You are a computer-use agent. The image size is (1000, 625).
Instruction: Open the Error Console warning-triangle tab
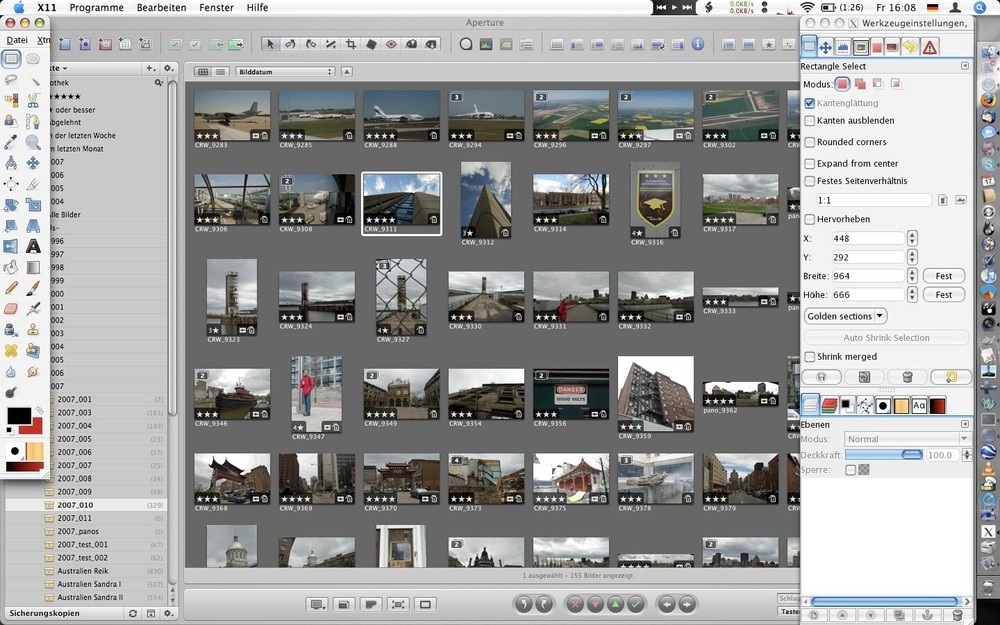pos(929,46)
